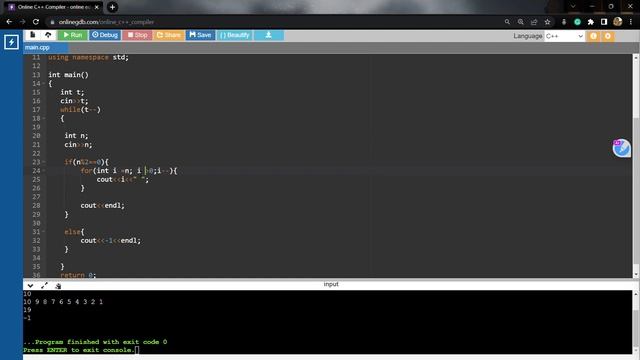Viewport: 640px width, 360px height.
Task: Click the 'return 0;' line
Action: (x=78, y=275)
